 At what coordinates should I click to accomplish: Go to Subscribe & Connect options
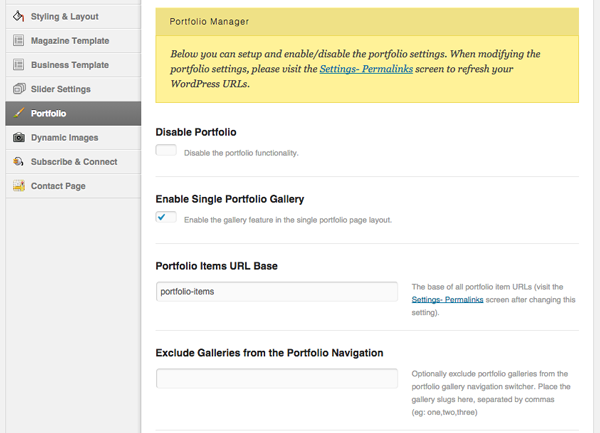coord(73,162)
